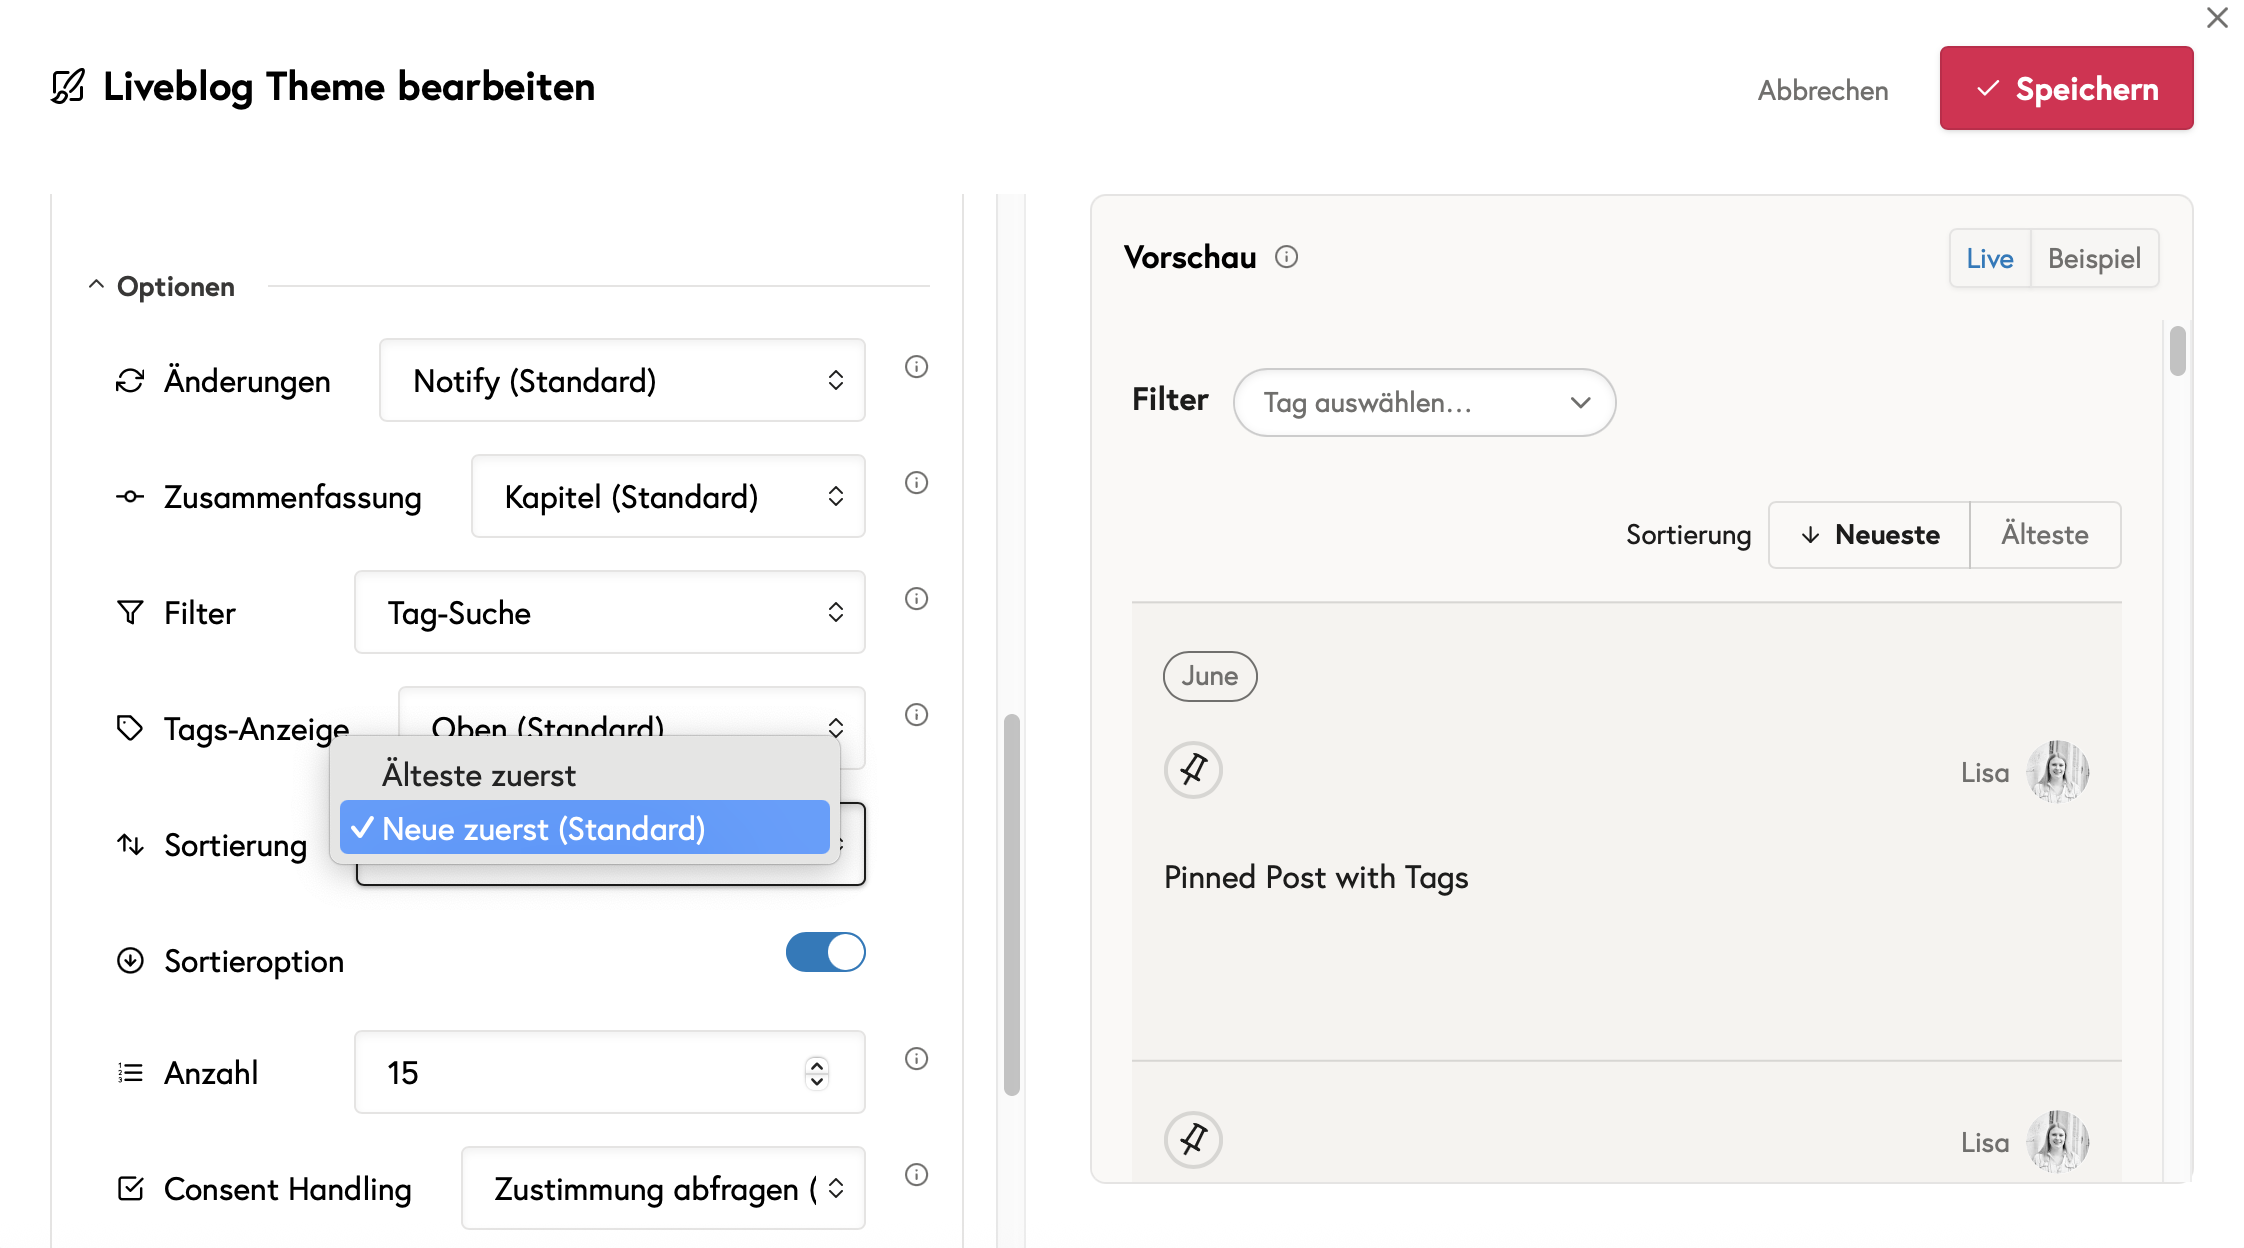Switch preview to Beispiel tab
This screenshot has height=1248, width=2244.
(x=2093, y=259)
